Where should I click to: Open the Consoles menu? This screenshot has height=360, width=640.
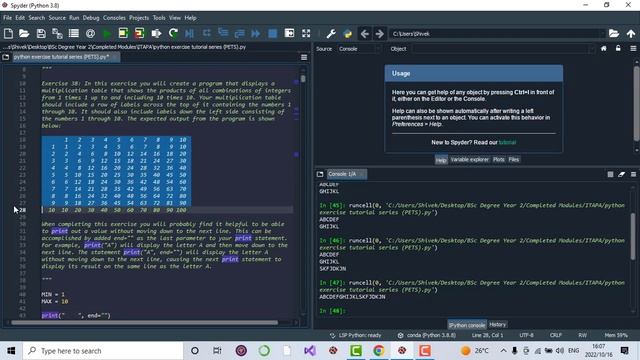coord(114,18)
